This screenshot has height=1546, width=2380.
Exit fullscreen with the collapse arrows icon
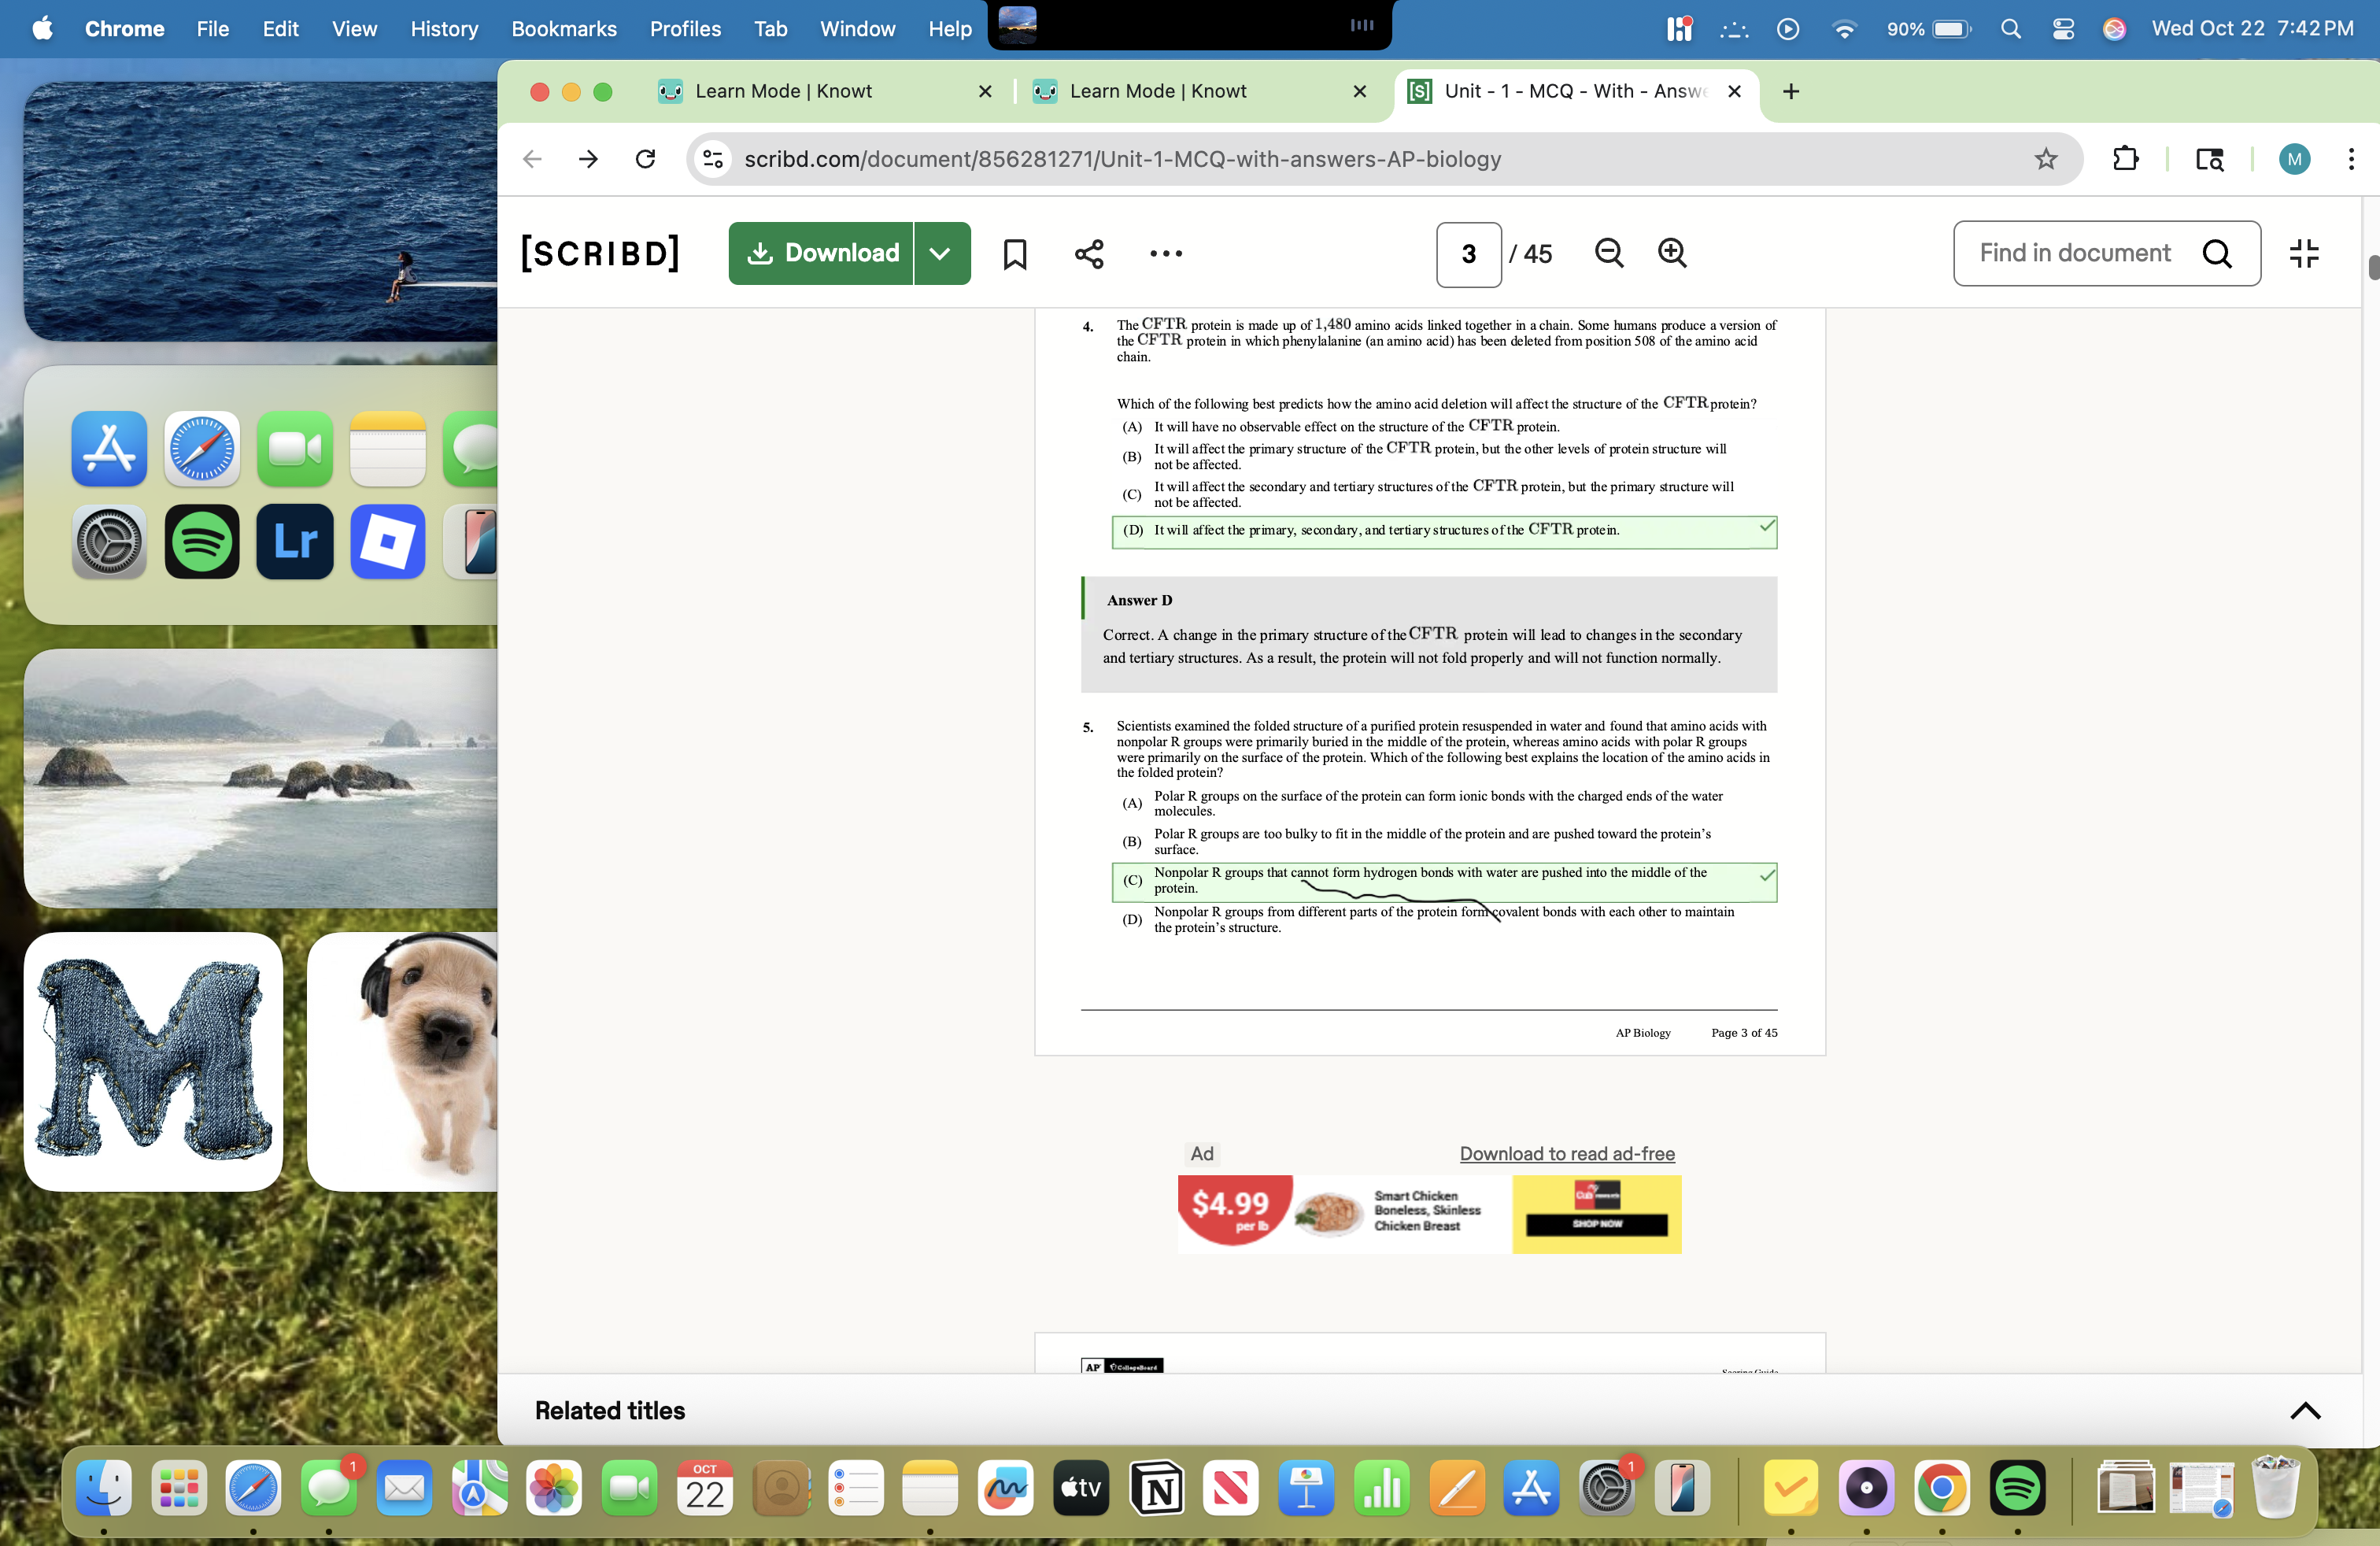[x=2304, y=254]
